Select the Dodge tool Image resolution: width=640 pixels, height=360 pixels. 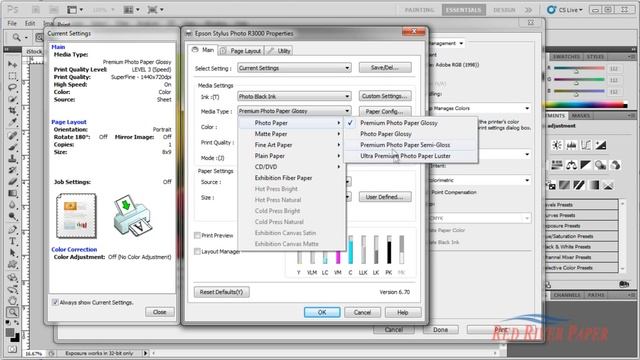tap(12, 216)
